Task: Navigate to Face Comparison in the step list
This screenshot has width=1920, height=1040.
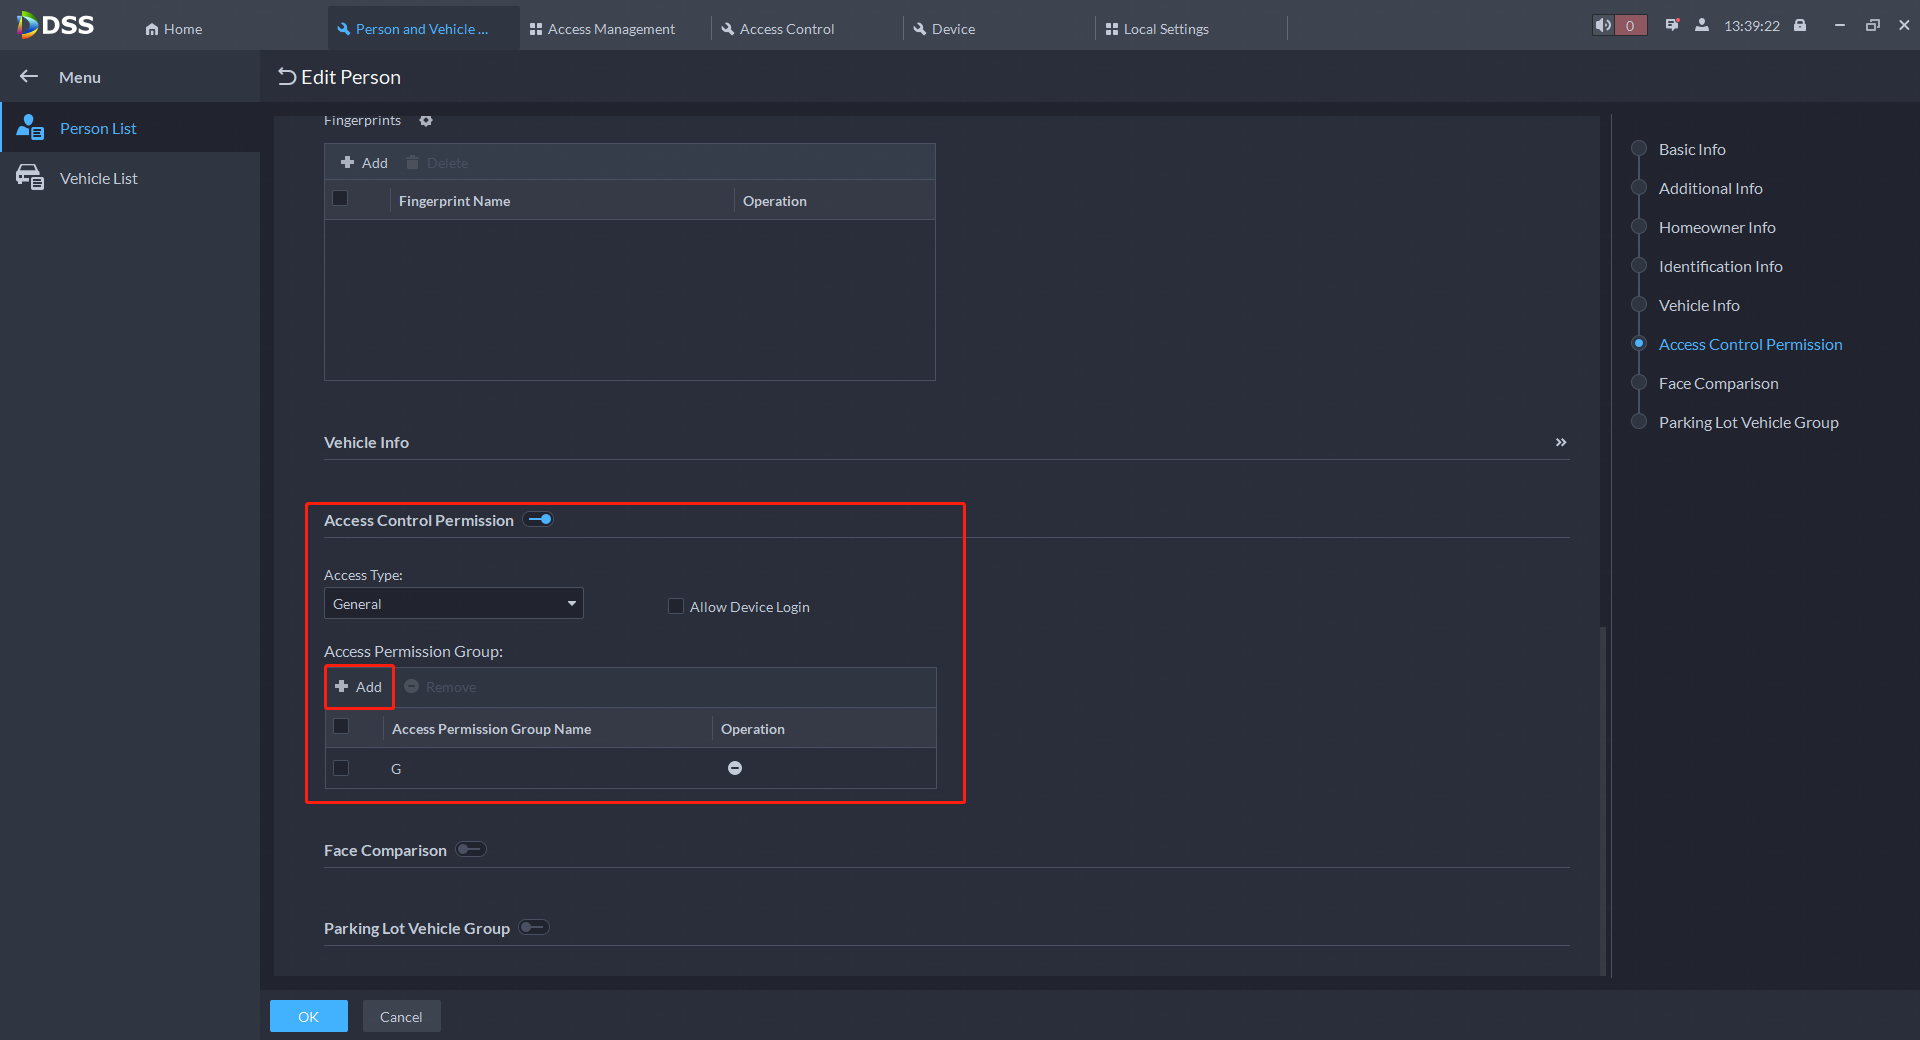Action: [x=1718, y=383]
